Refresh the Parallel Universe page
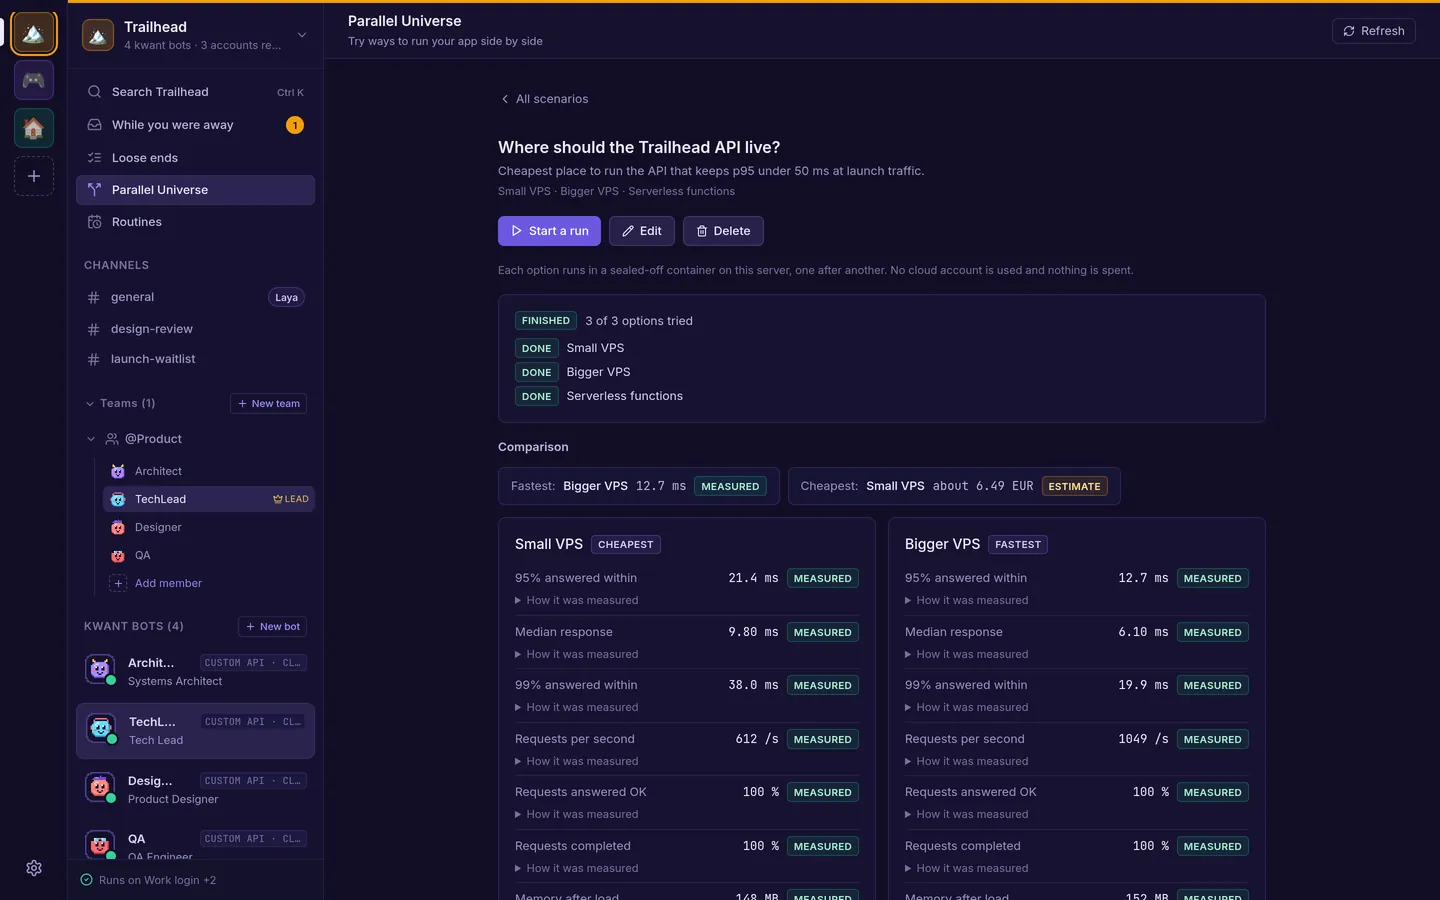 (1373, 31)
